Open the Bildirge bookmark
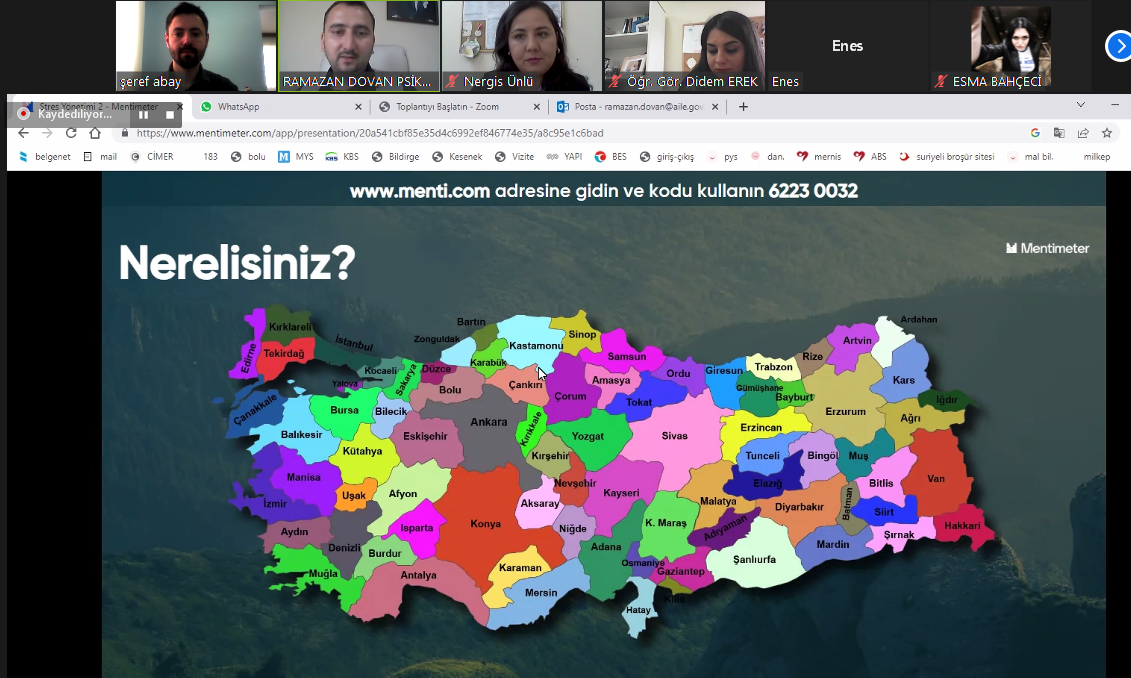1131x678 pixels. pyautogui.click(x=395, y=157)
